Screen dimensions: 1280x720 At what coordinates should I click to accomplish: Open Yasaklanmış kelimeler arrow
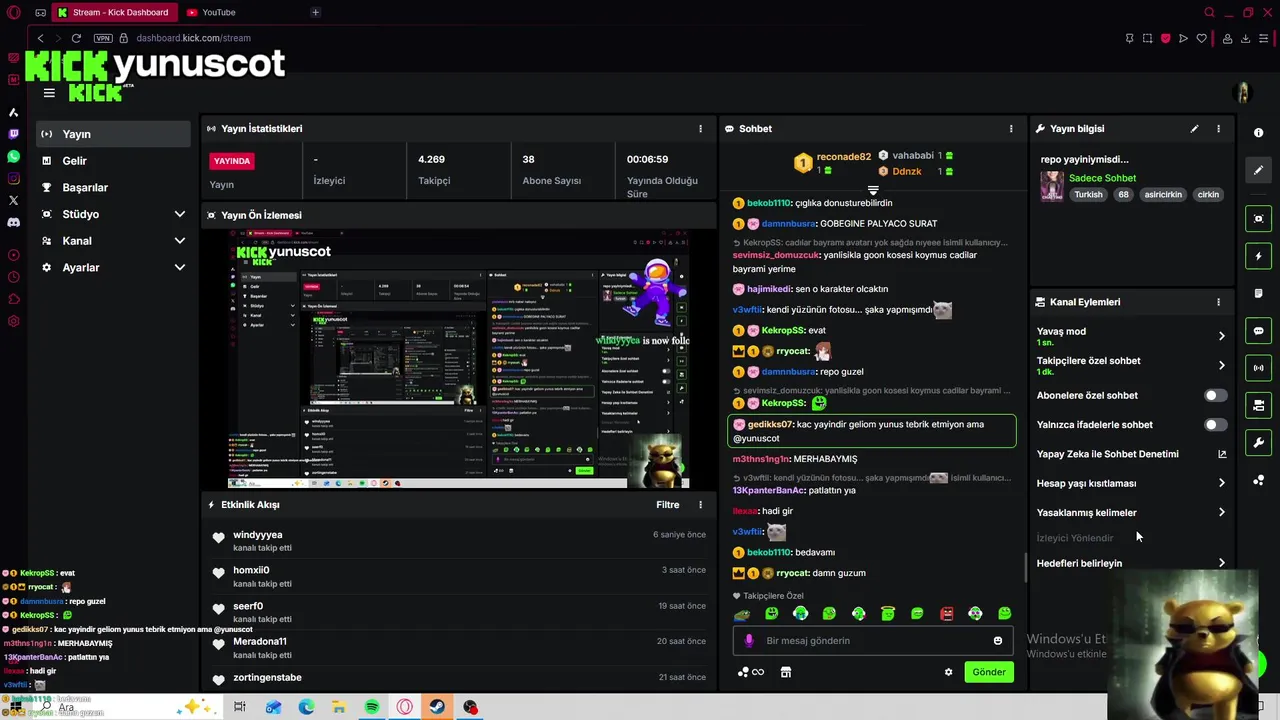(1221, 513)
